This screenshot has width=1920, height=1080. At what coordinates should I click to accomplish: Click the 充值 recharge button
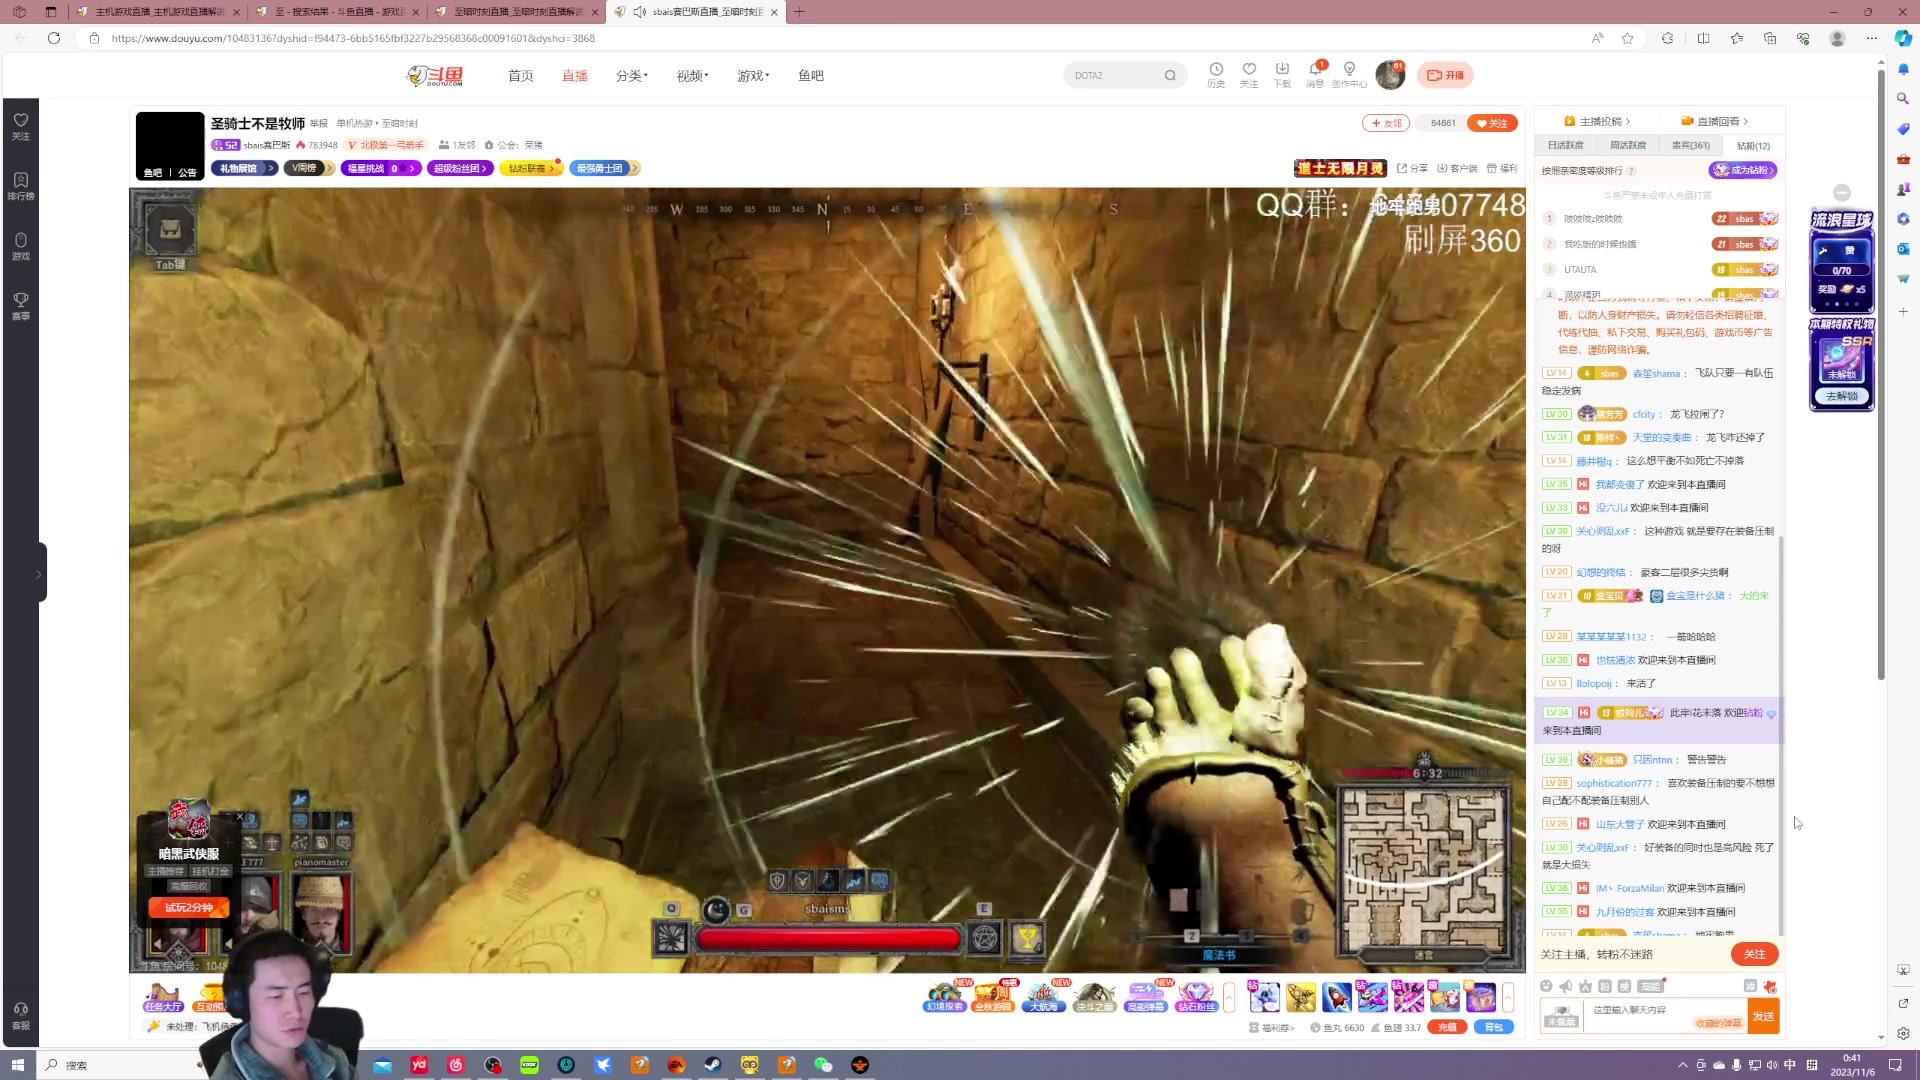pos(1447,1028)
